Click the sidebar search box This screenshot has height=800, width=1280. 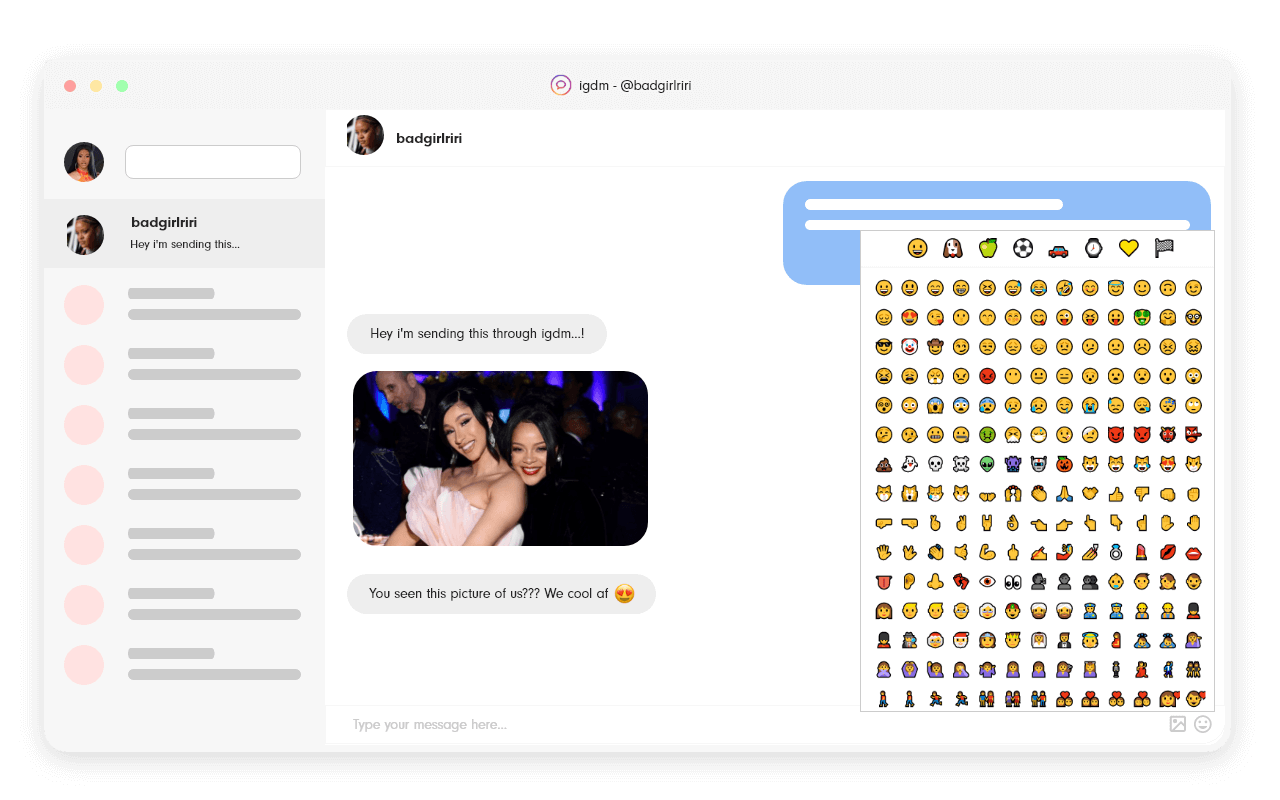pyautogui.click(x=213, y=162)
